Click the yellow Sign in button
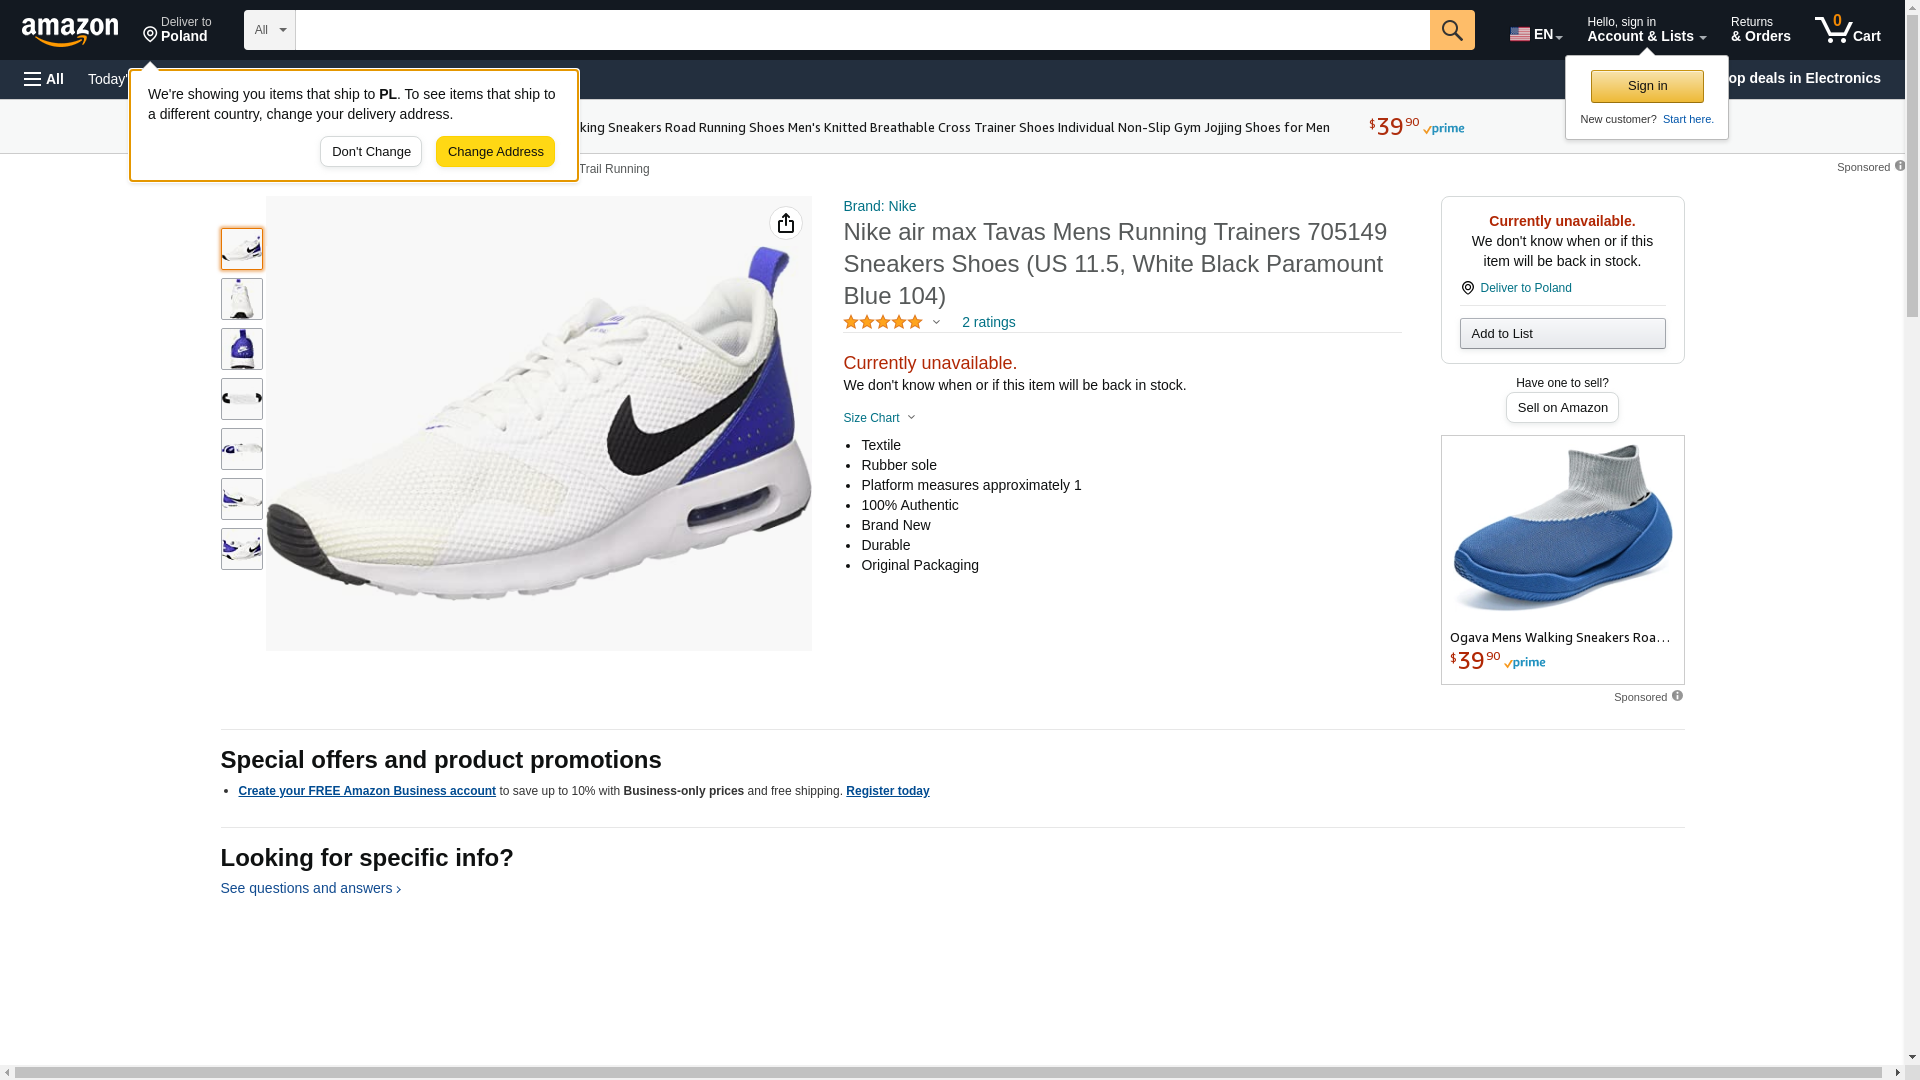 pyautogui.click(x=1647, y=86)
